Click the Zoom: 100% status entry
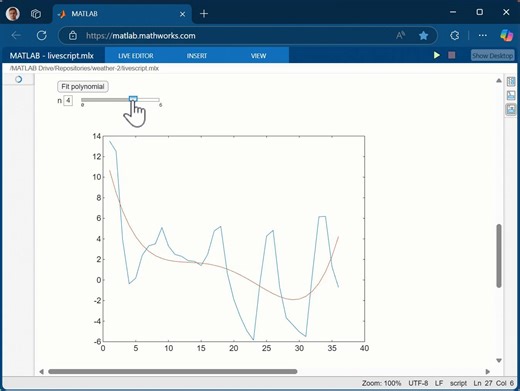 [381, 383]
